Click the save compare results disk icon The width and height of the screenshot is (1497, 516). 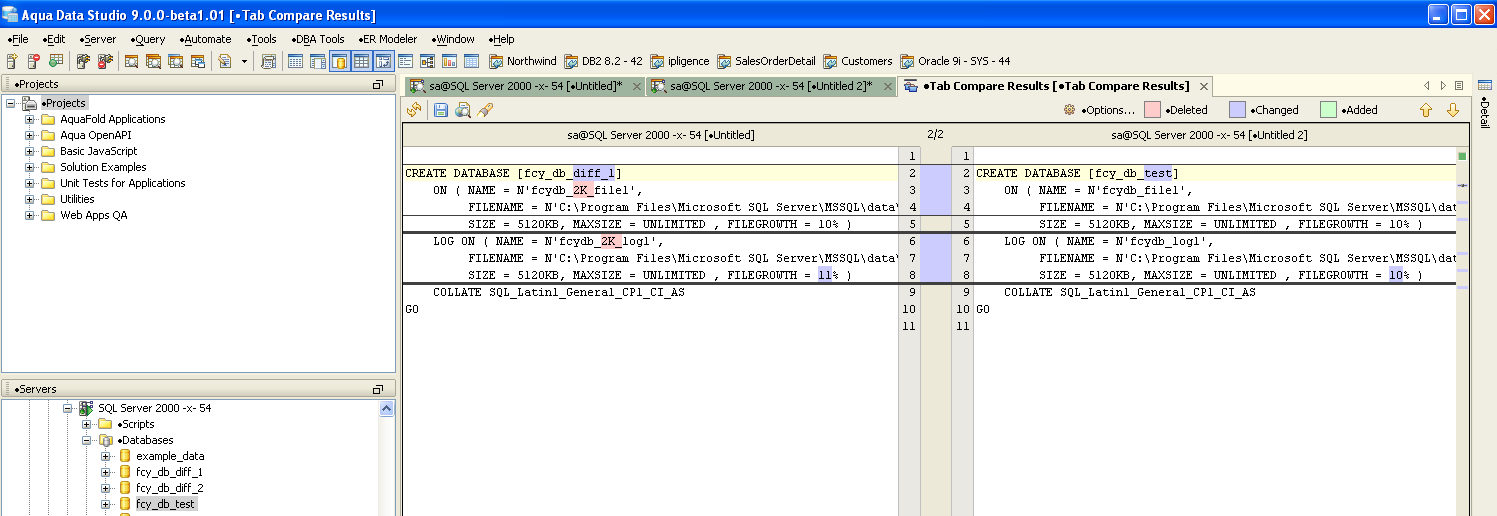tap(441, 110)
